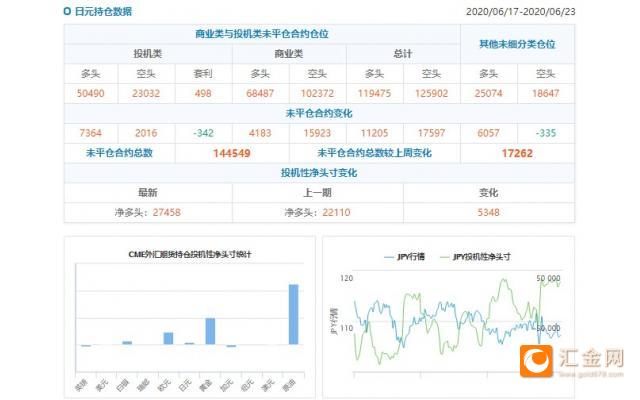This screenshot has height=400, width=640.
Task: Click the 欧元 bar in the bar chart
Action: coord(168,338)
